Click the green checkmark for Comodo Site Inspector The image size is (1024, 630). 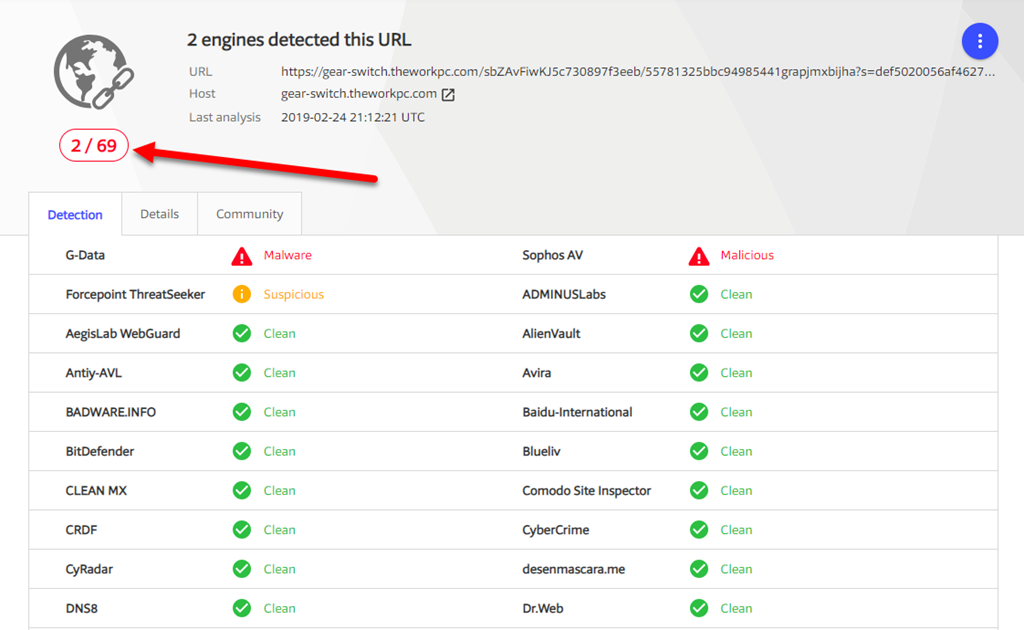[699, 491]
